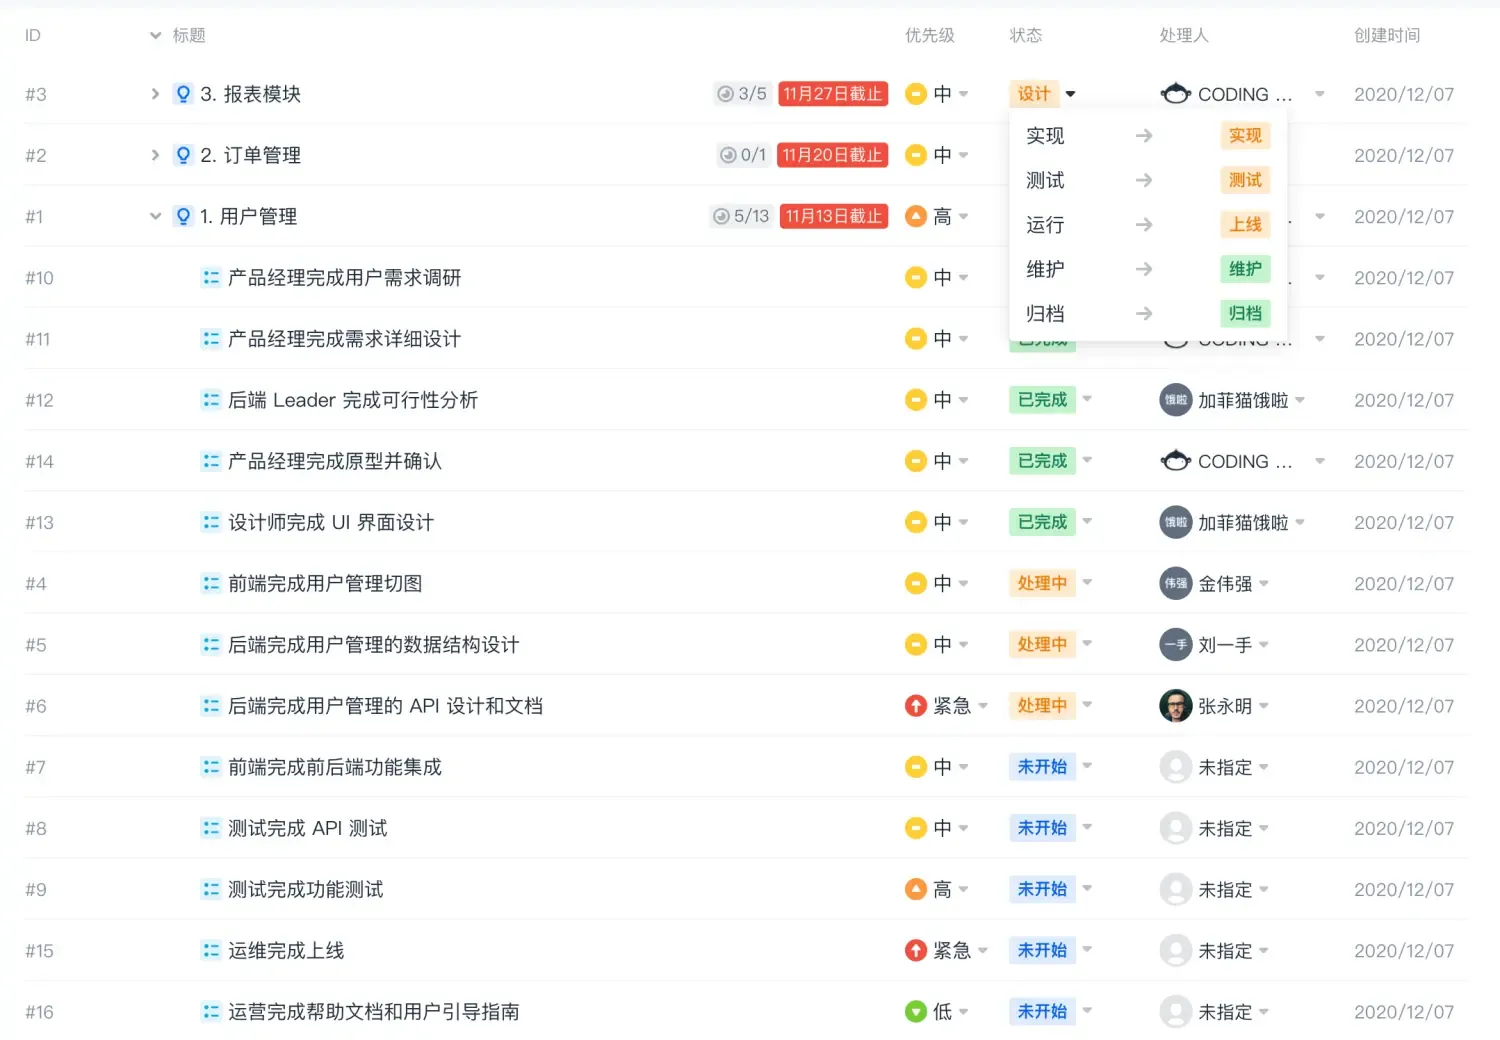The width and height of the screenshot is (1500, 1040).
Task: Click the CODING avatar on row #14
Action: coord(1175,461)
